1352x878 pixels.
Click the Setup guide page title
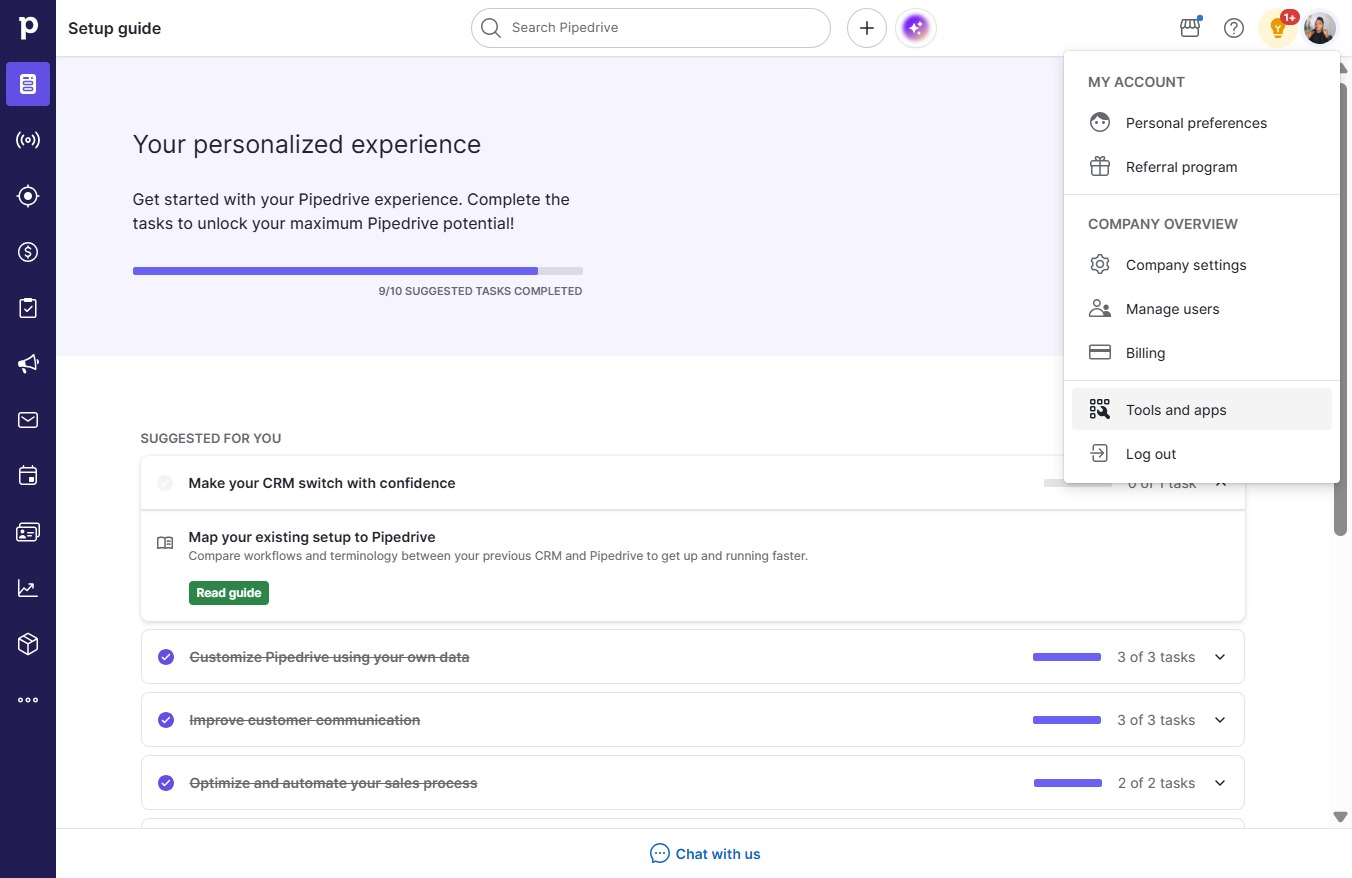[114, 28]
